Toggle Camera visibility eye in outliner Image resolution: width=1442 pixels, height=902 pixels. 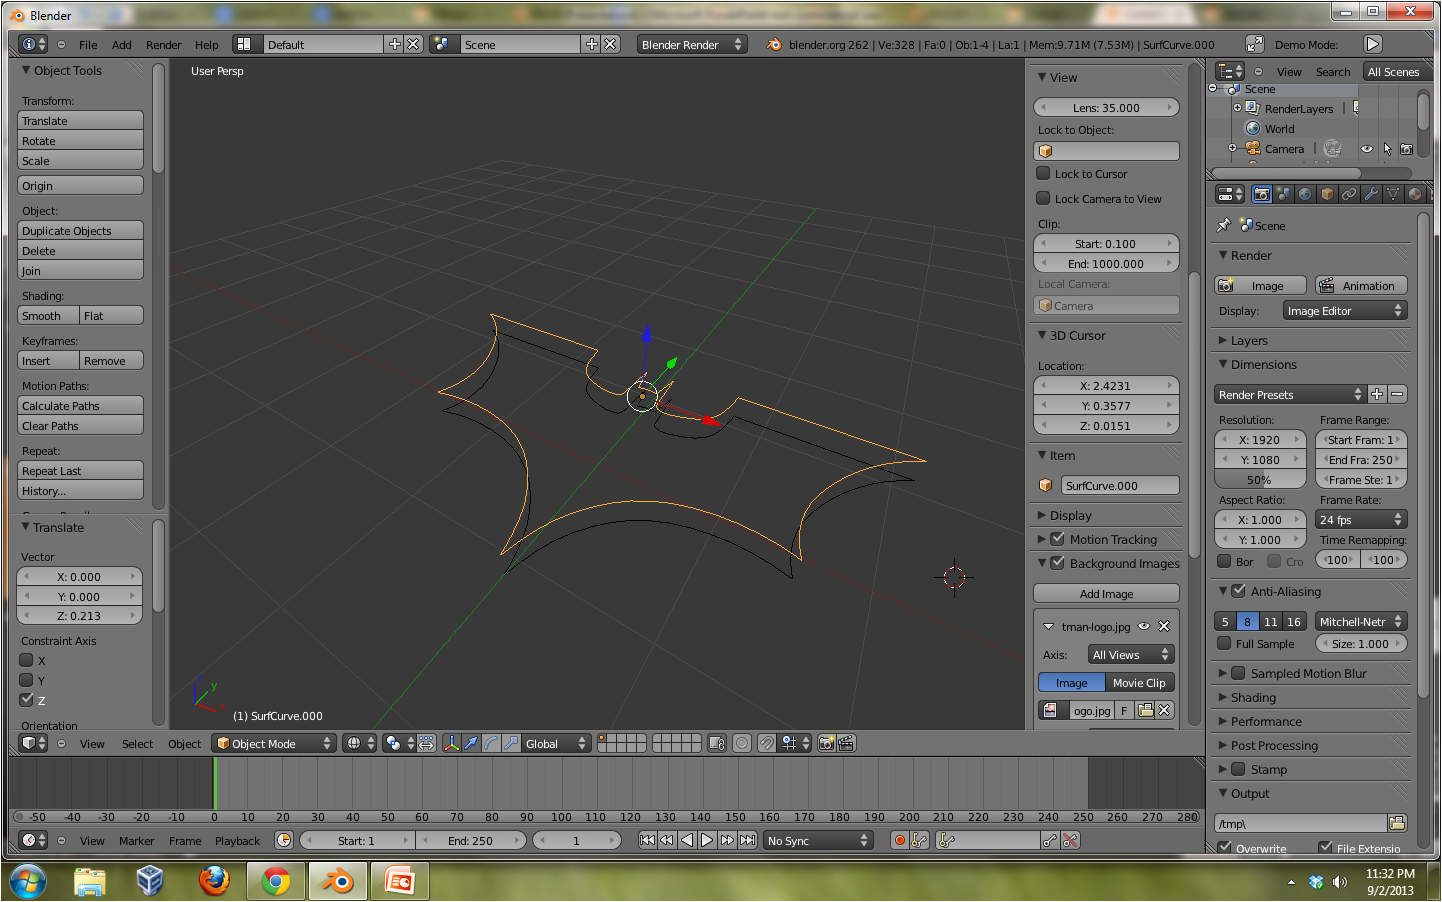click(x=1366, y=149)
